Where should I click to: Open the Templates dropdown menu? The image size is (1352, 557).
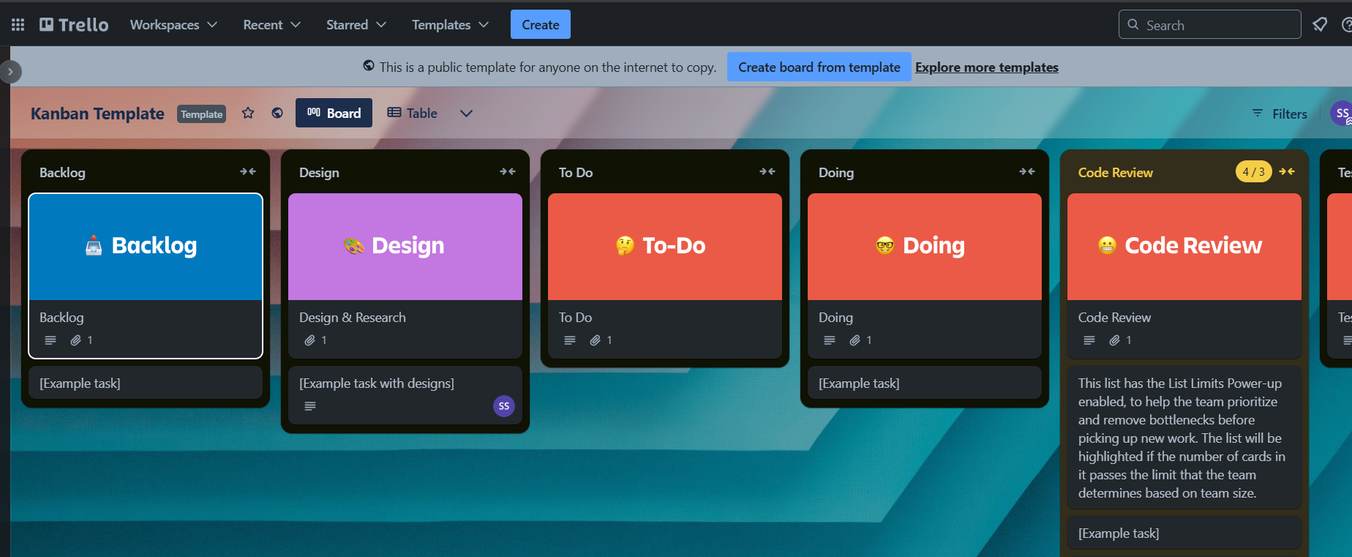451,25
